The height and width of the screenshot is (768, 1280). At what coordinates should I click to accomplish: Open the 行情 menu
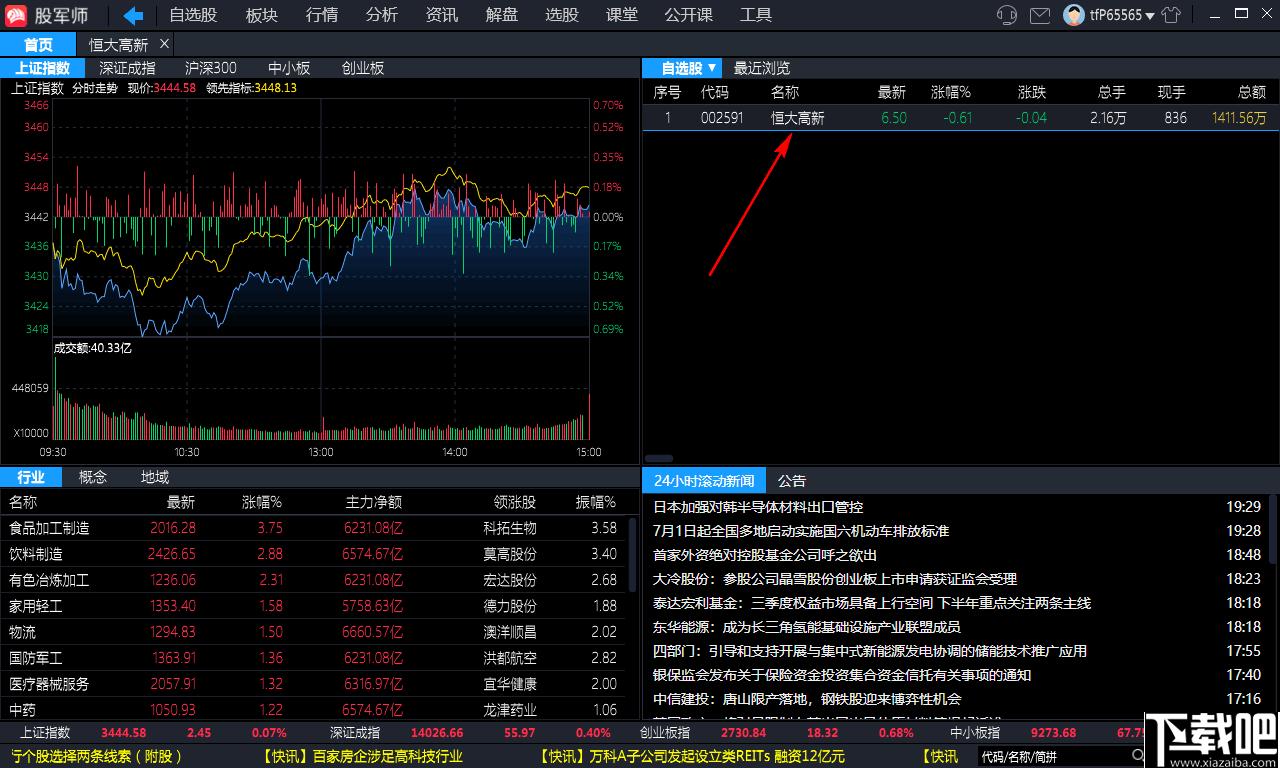click(322, 15)
